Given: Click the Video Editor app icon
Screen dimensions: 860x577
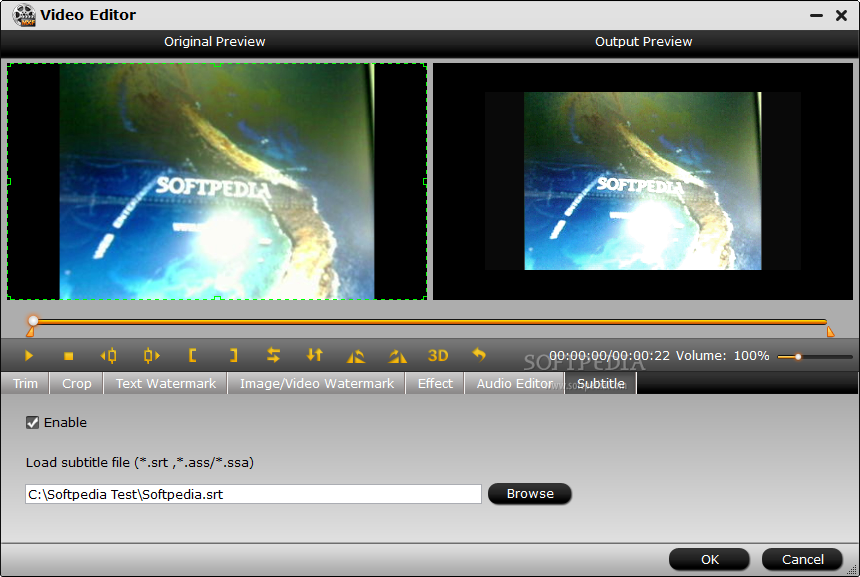Looking at the screenshot, I should [x=24, y=15].
